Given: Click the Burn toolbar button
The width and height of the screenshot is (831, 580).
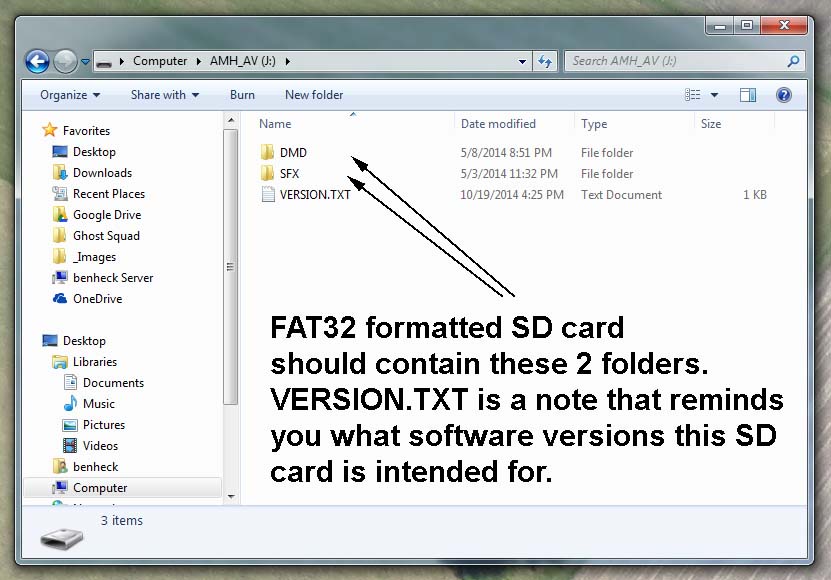Looking at the screenshot, I should coord(242,95).
